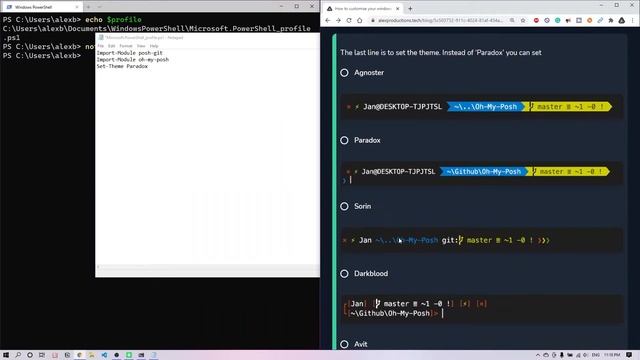
Task: Click the browser address bar
Action: click(x=441, y=20)
